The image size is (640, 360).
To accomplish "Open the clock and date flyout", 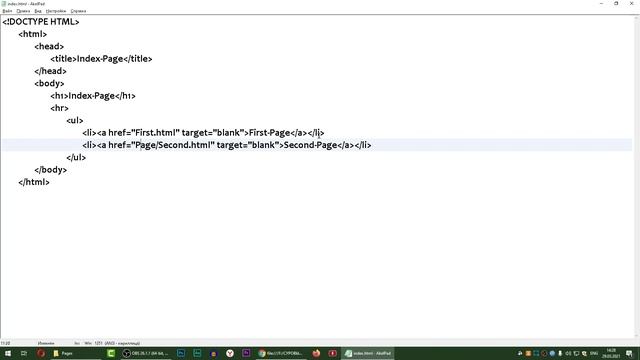I will click(611, 353).
